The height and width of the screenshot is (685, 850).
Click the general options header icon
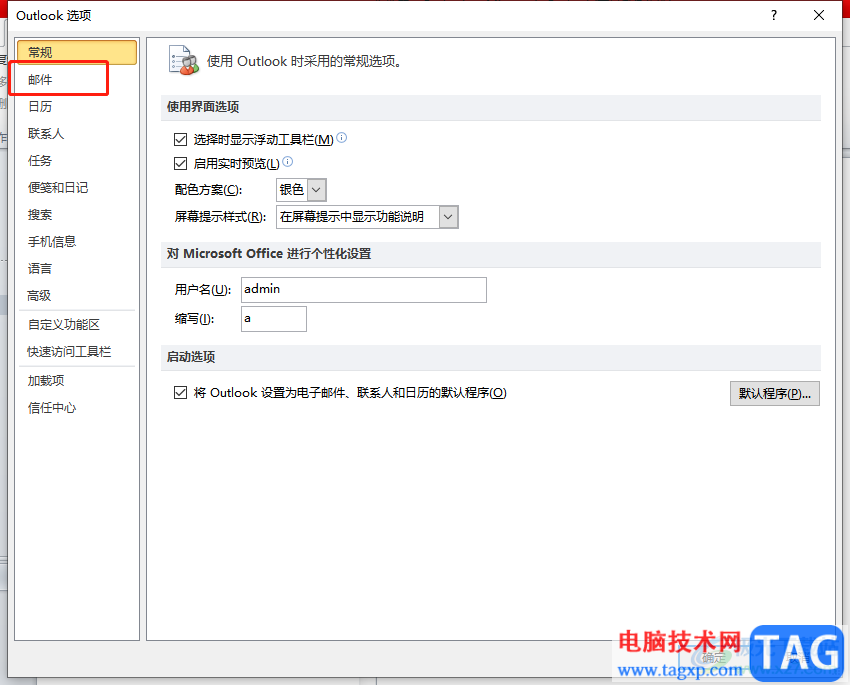[184, 60]
